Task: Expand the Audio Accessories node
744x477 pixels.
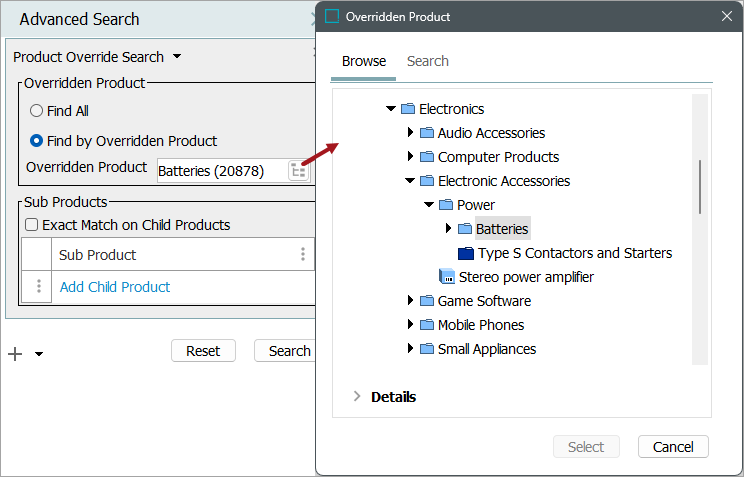Action: point(410,133)
